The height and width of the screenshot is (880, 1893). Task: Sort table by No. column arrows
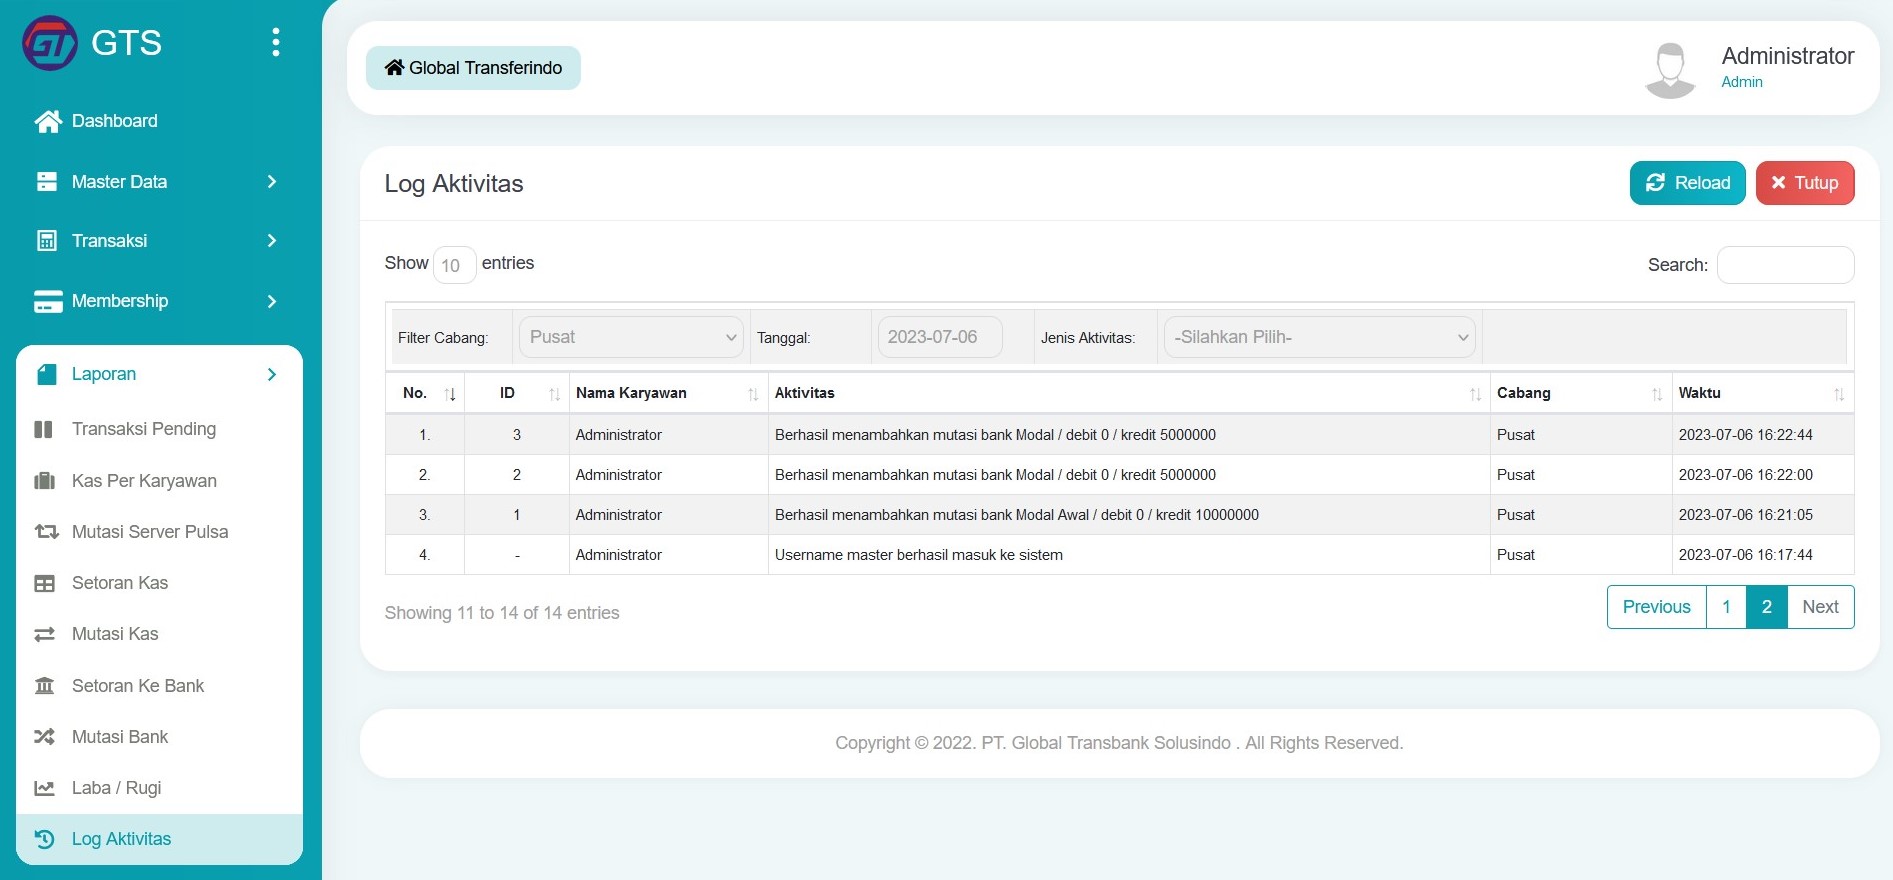(x=450, y=394)
